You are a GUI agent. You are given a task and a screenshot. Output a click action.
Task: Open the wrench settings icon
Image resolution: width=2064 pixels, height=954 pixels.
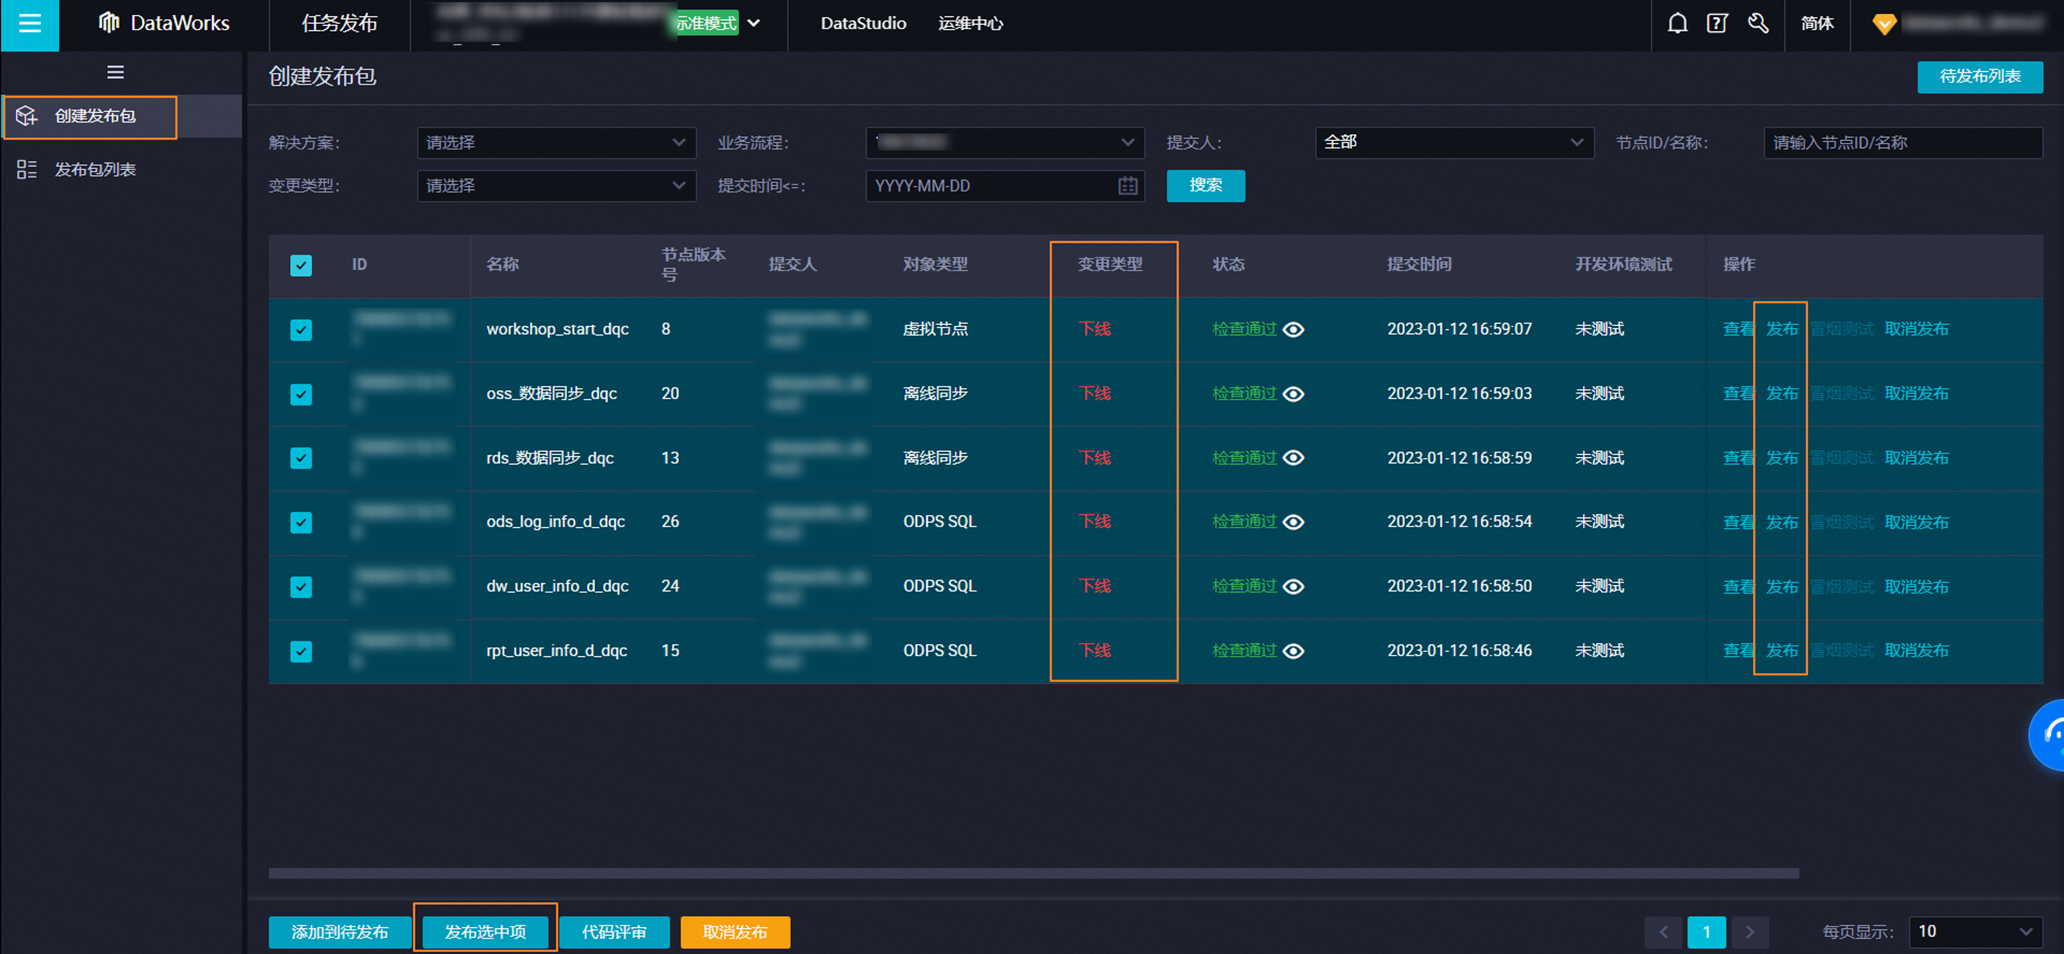pyautogui.click(x=1758, y=23)
